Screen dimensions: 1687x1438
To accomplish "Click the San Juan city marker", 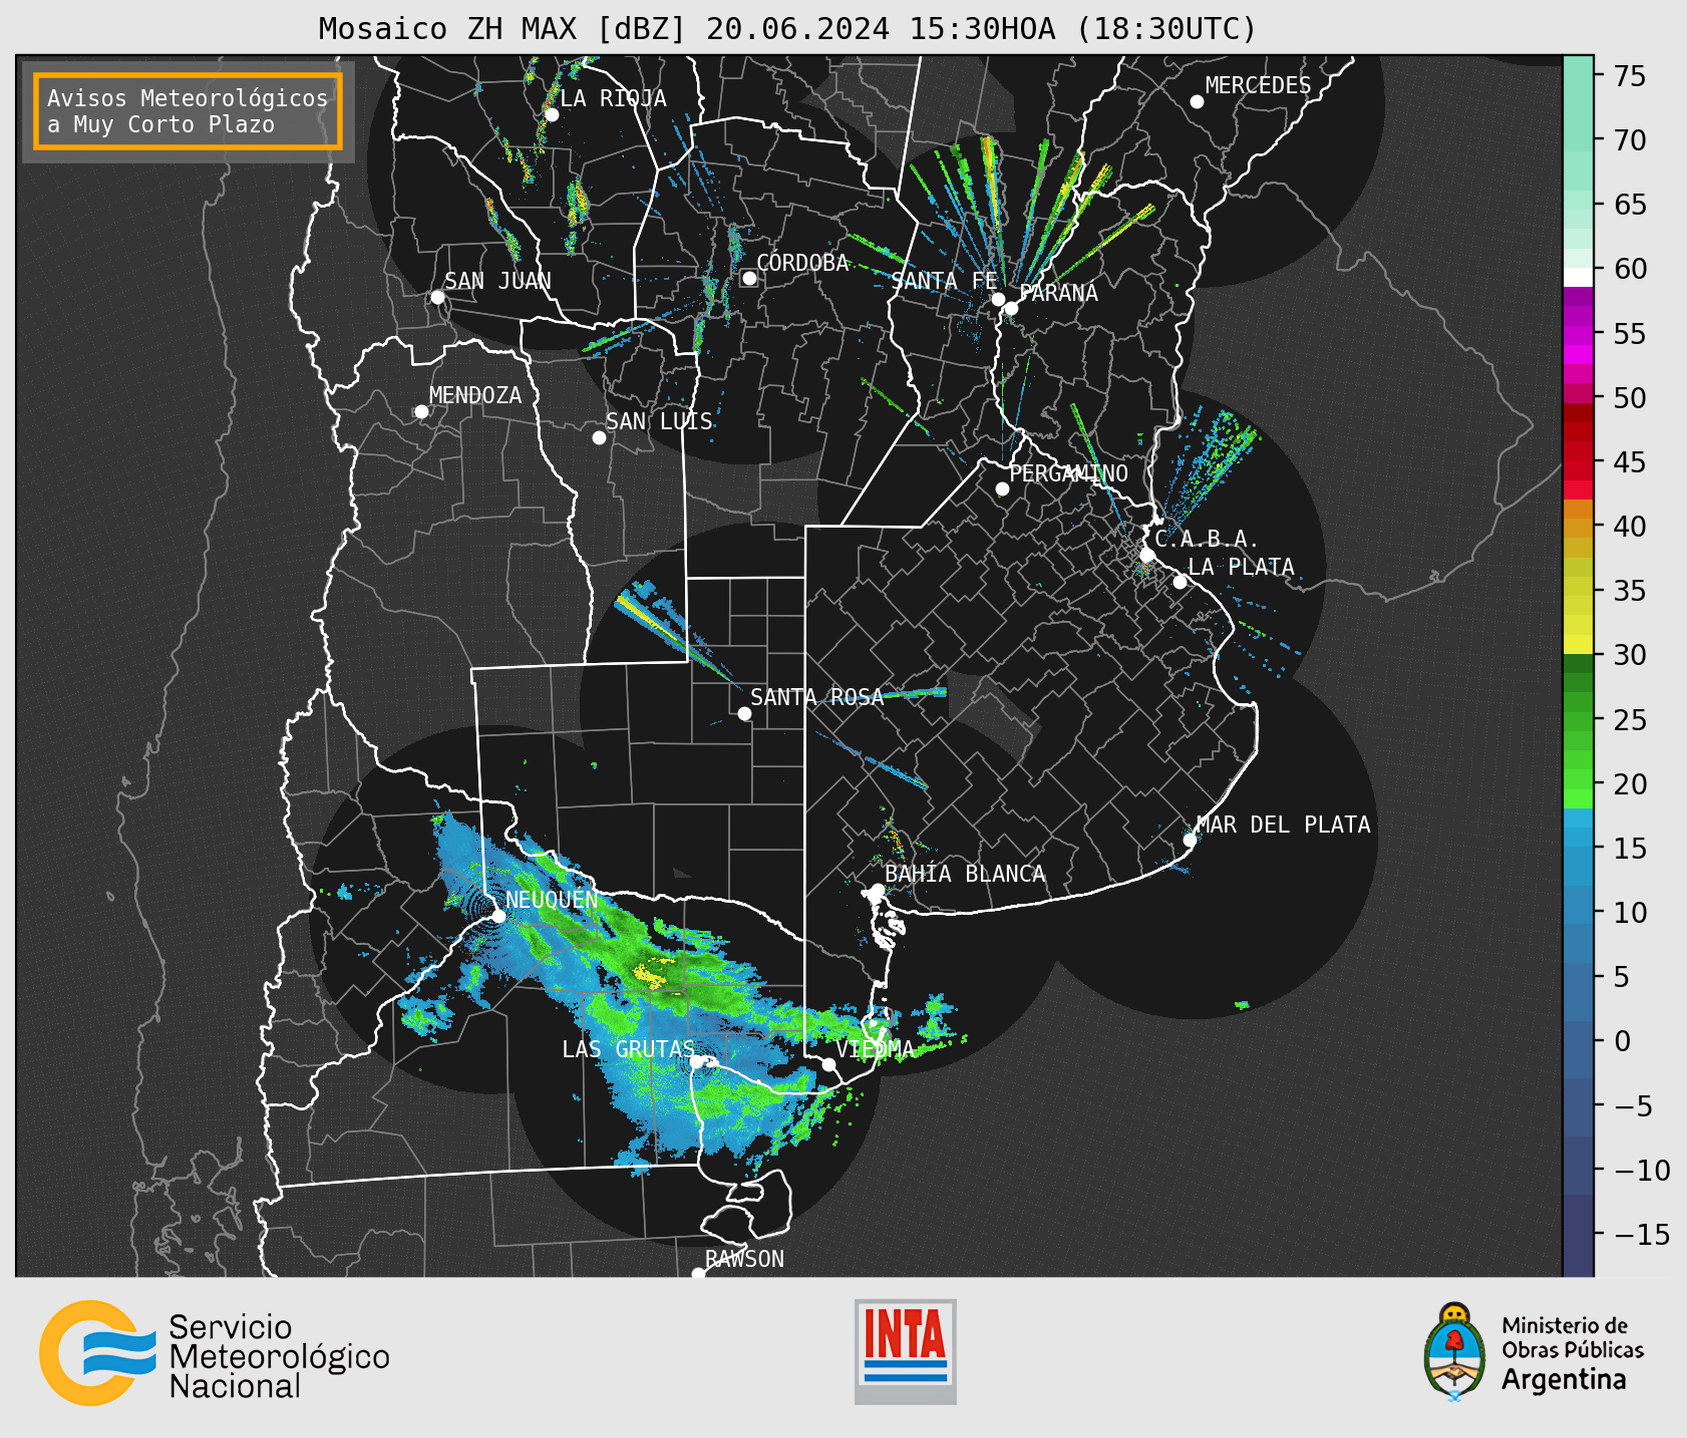I will coord(437,297).
